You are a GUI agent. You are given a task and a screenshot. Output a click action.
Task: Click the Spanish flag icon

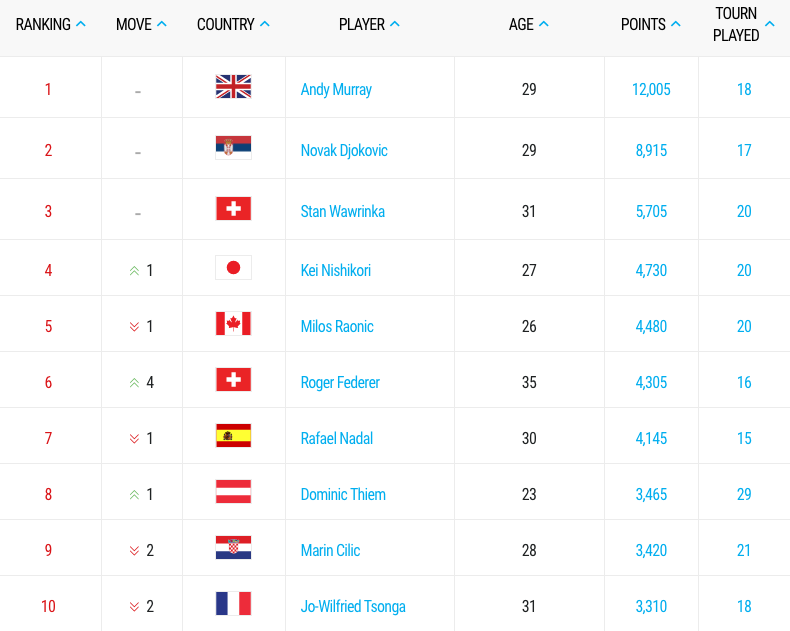click(x=233, y=435)
